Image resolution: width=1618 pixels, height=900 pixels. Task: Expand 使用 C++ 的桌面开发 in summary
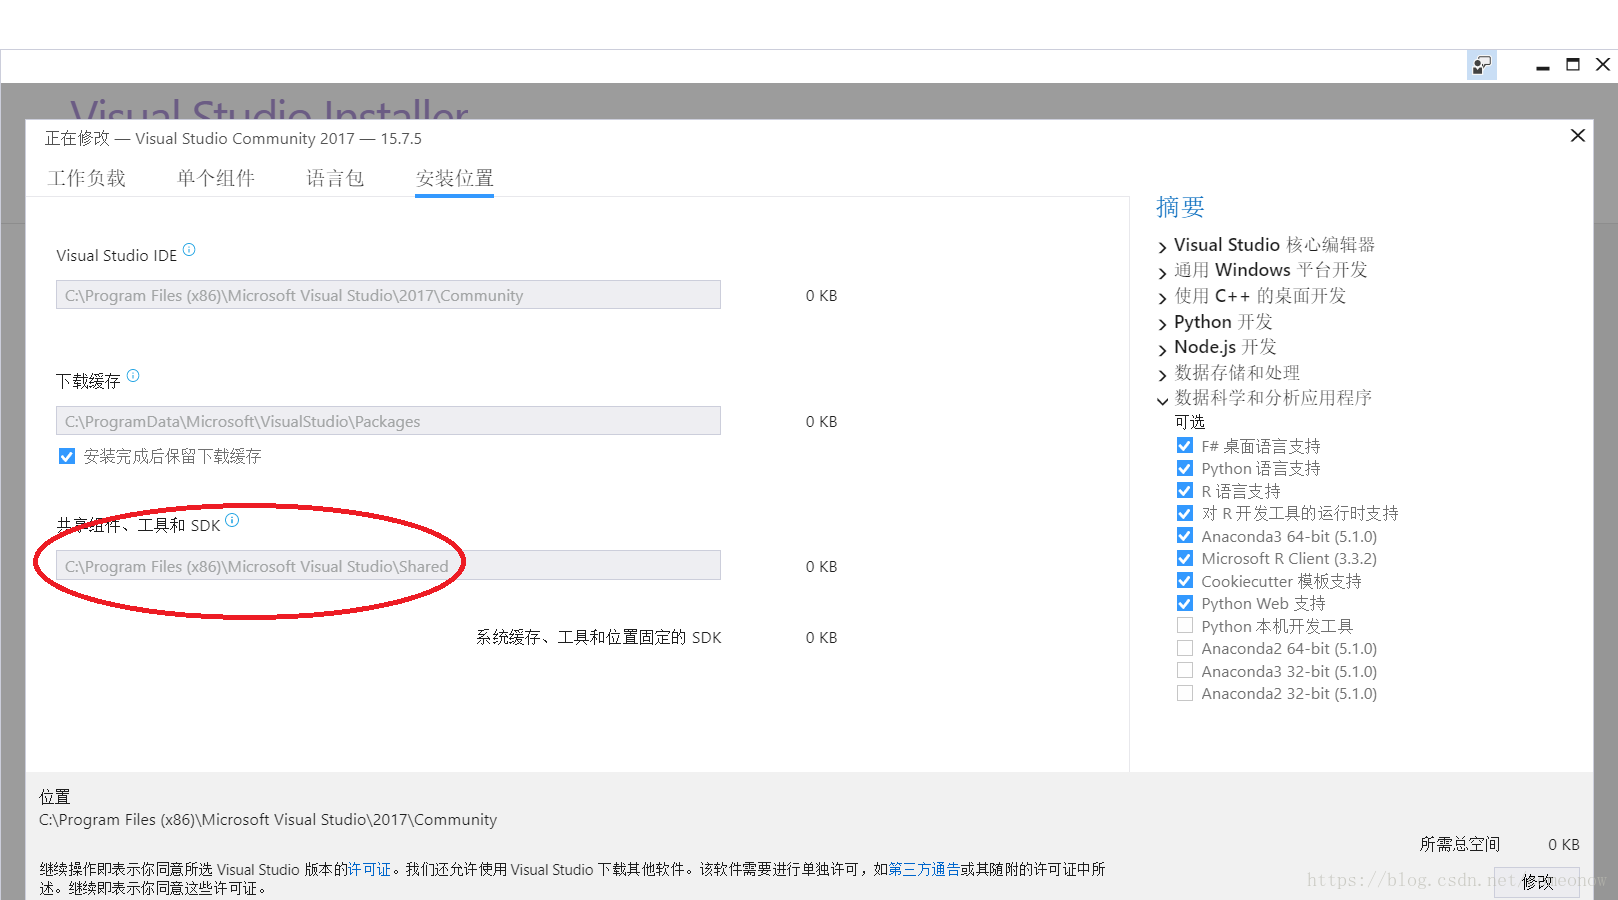point(1162,298)
